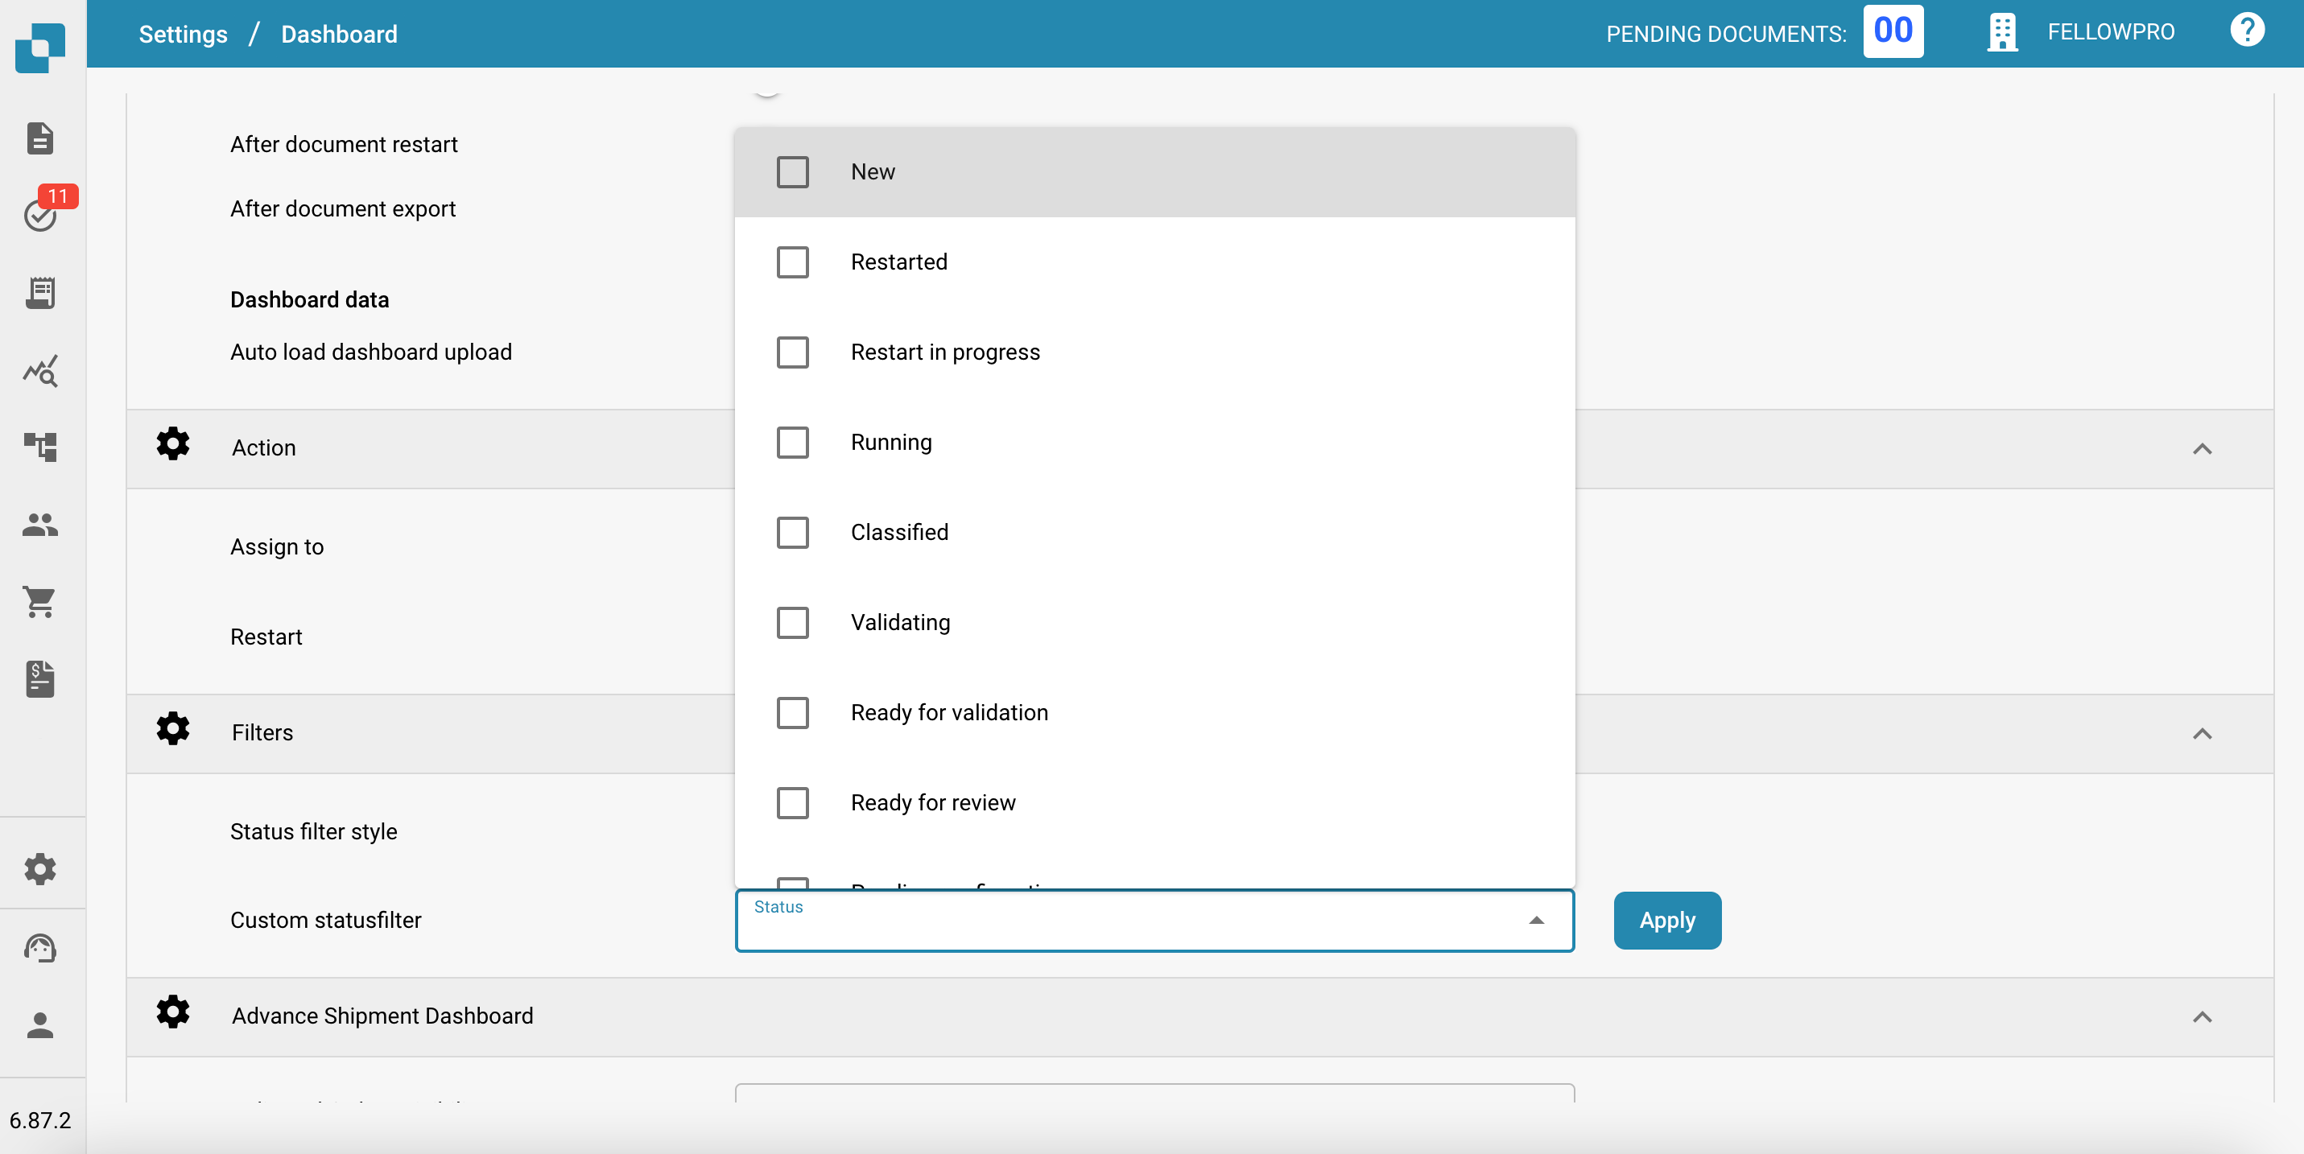The image size is (2304, 1154).
Task: Open the invoice dollar document icon
Action: (x=40, y=679)
